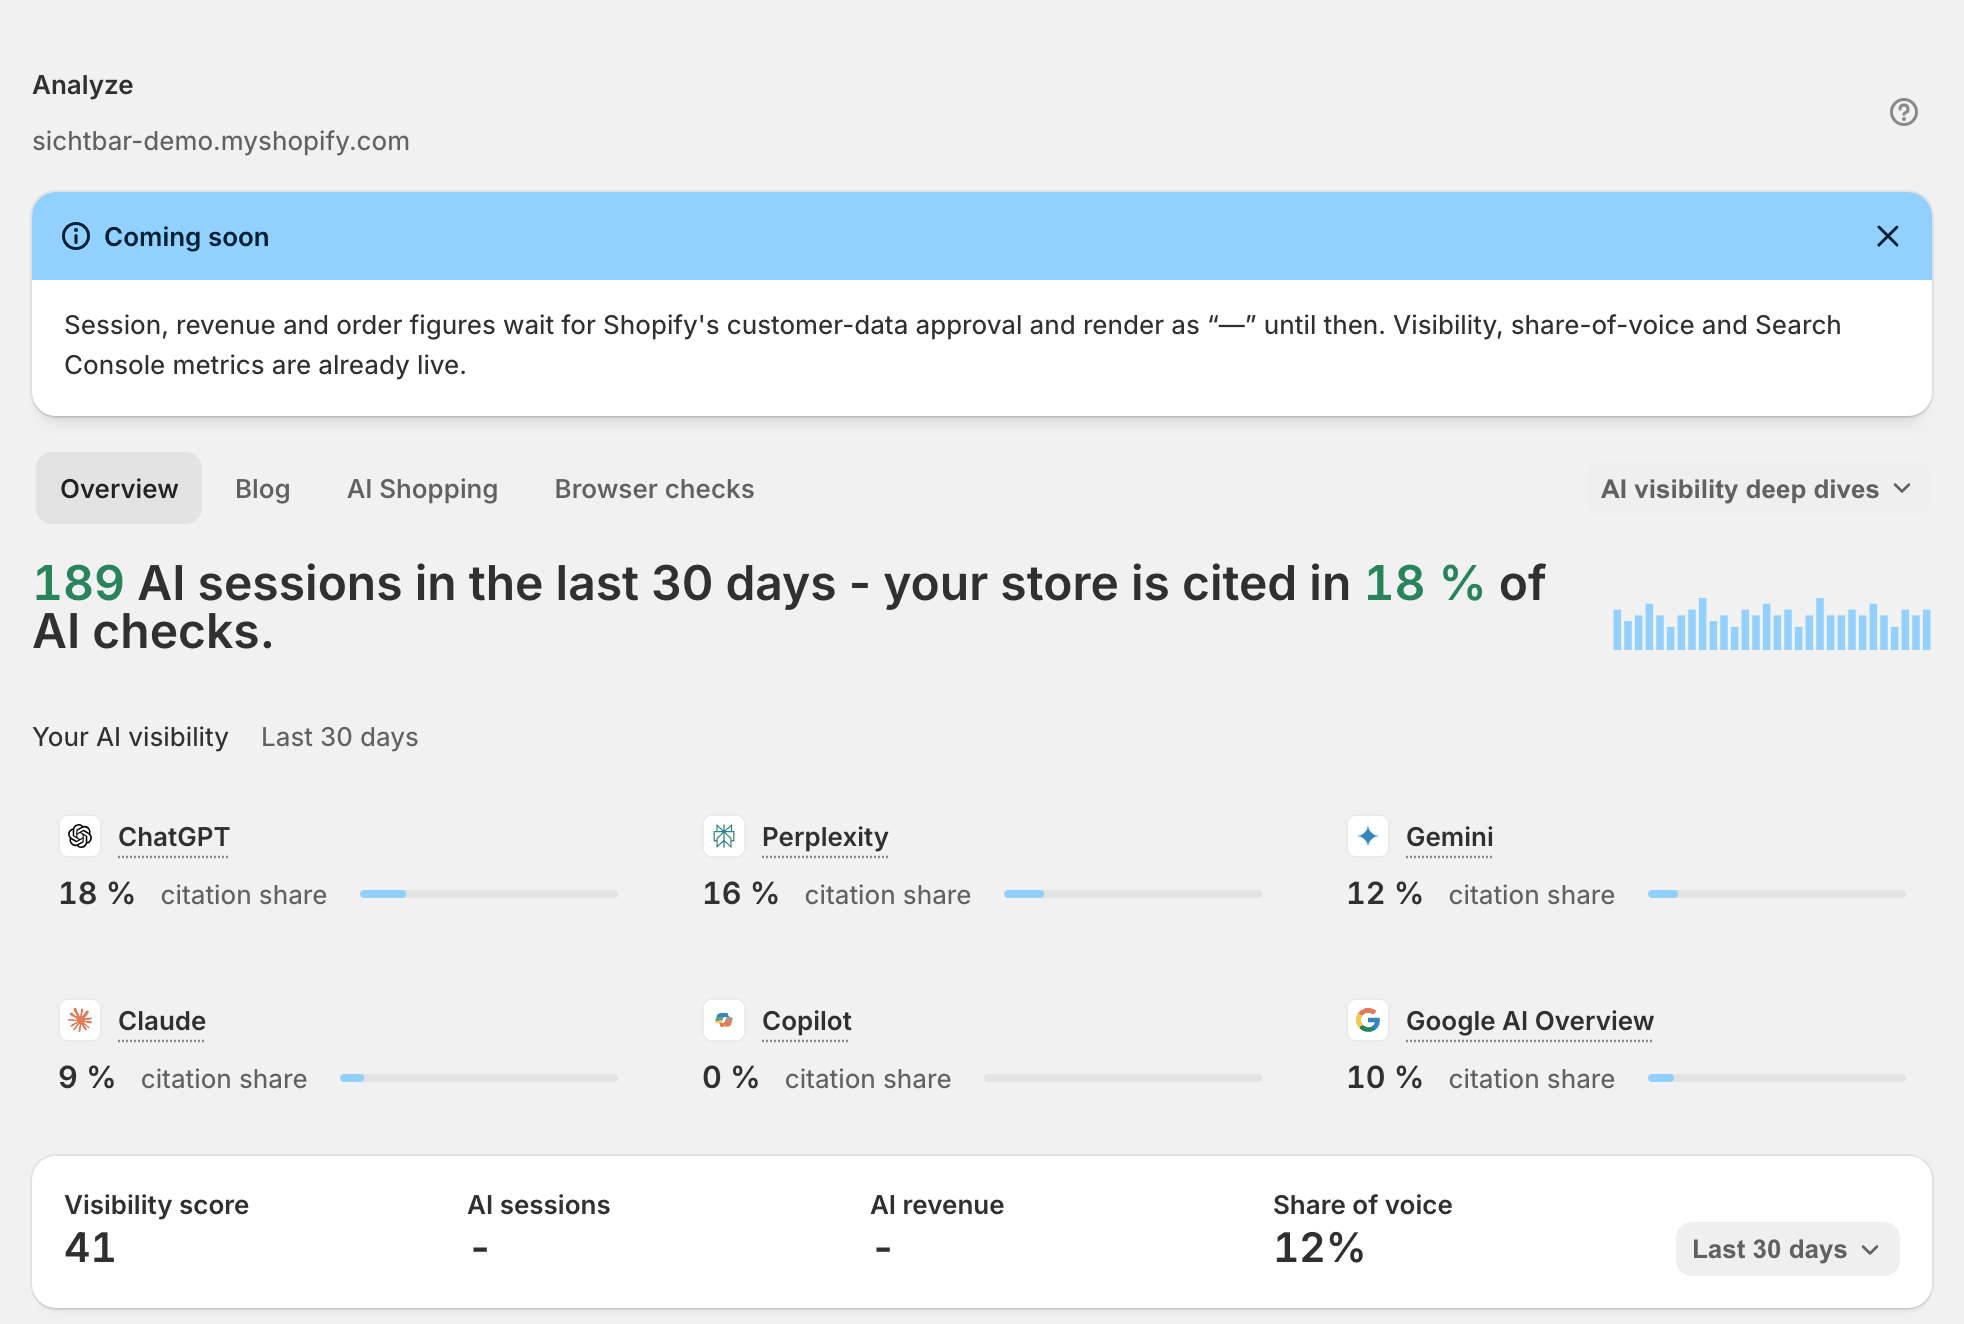Click the Copilot 0 % value
Image resolution: width=1964 pixels, height=1324 pixels.
coord(731,1077)
